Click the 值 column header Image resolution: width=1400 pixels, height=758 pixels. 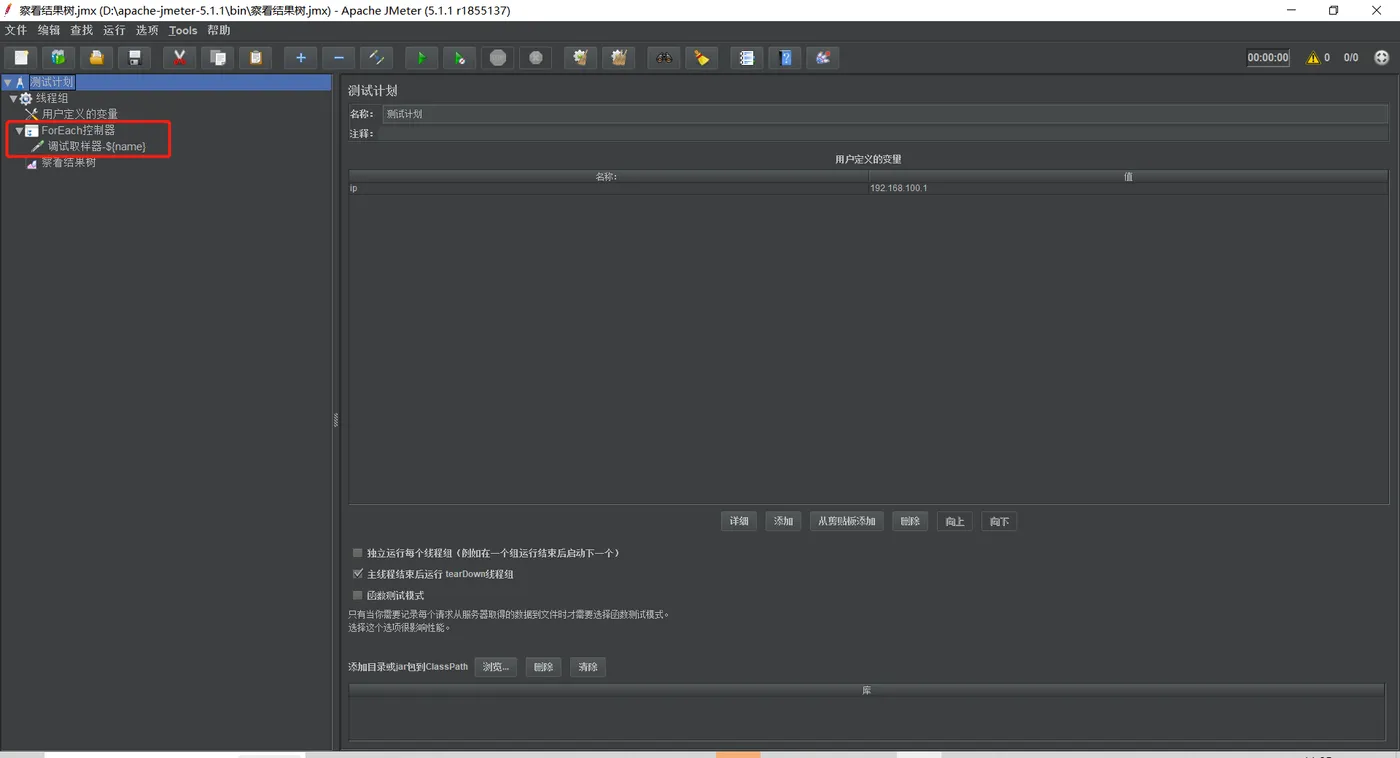point(1127,176)
